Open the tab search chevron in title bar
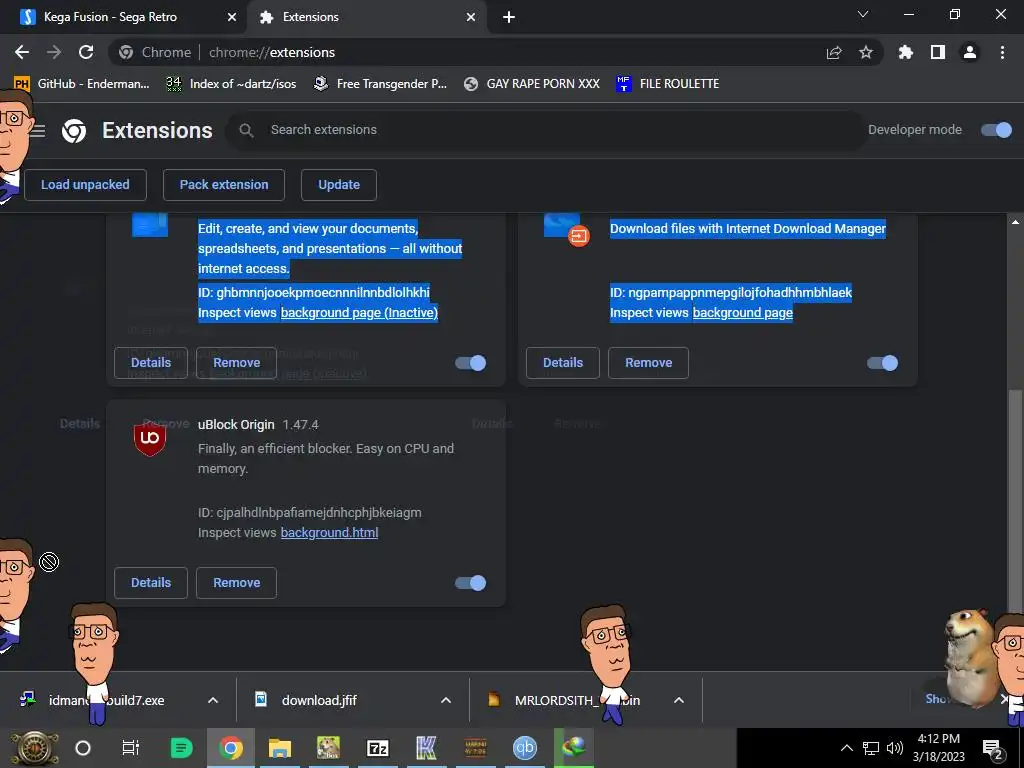Image resolution: width=1024 pixels, height=768 pixels. point(863,14)
